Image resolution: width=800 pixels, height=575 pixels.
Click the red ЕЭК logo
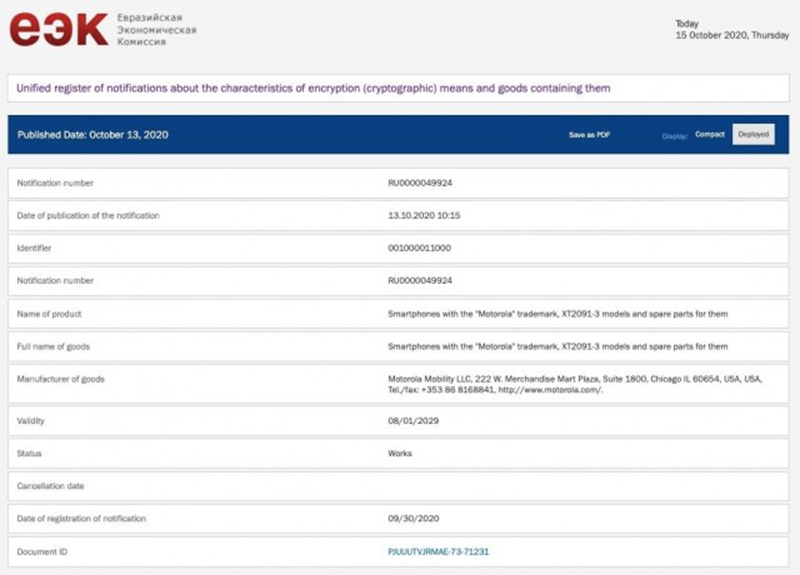pos(58,30)
